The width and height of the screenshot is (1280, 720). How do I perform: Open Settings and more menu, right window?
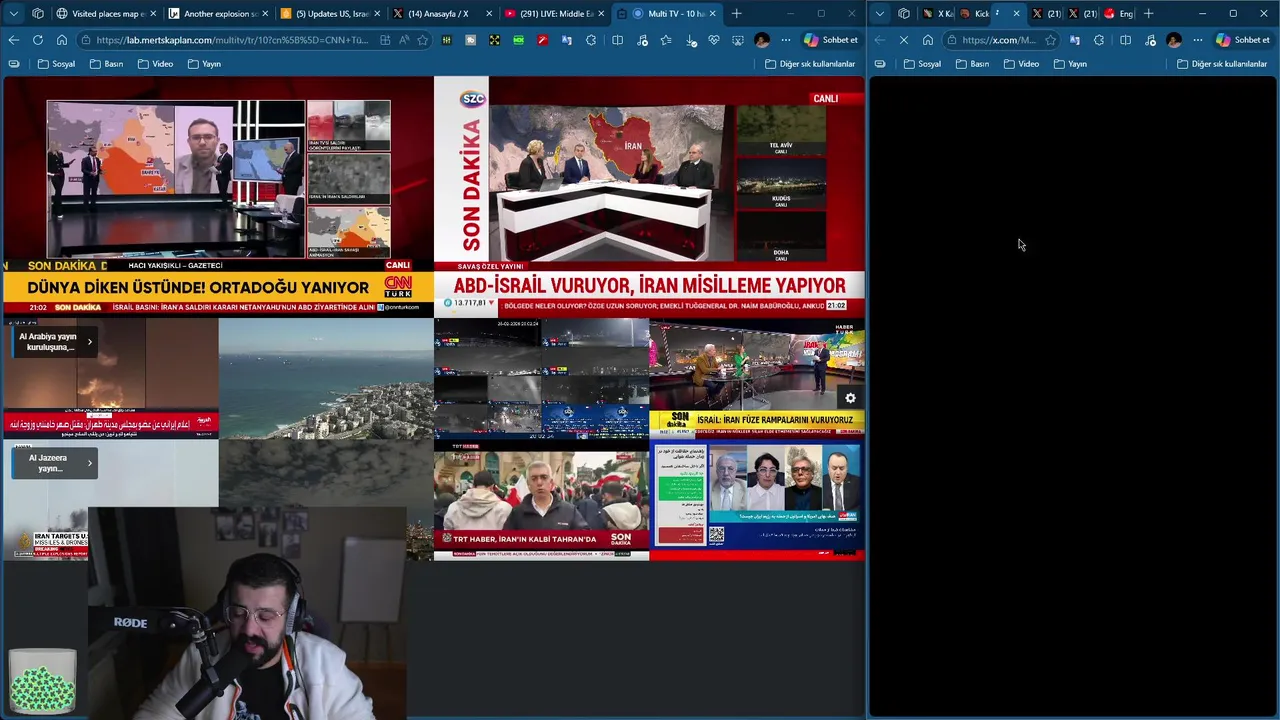pos(1198,40)
